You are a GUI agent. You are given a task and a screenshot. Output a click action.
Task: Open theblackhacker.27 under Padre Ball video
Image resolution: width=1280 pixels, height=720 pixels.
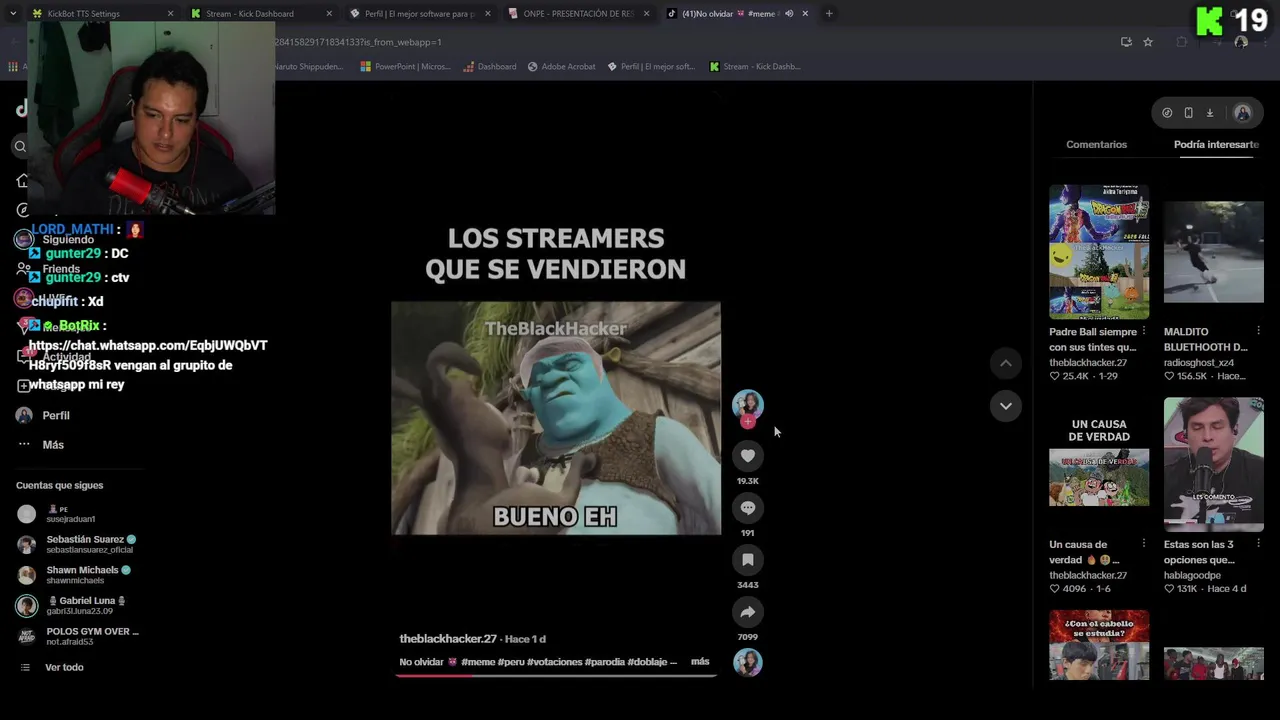pos(1088,363)
